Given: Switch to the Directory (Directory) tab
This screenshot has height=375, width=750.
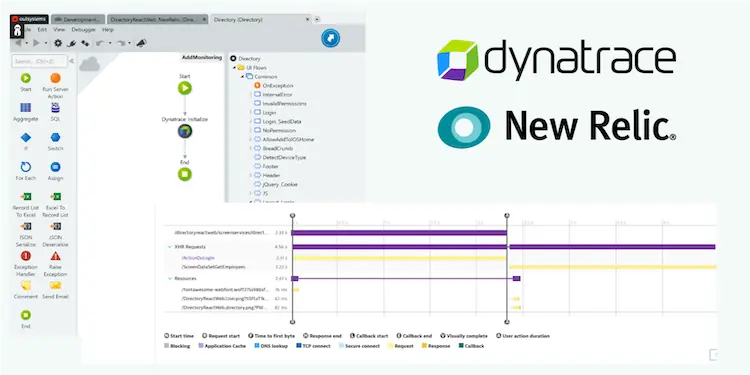Looking at the screenshot, I should pos(262,20).
